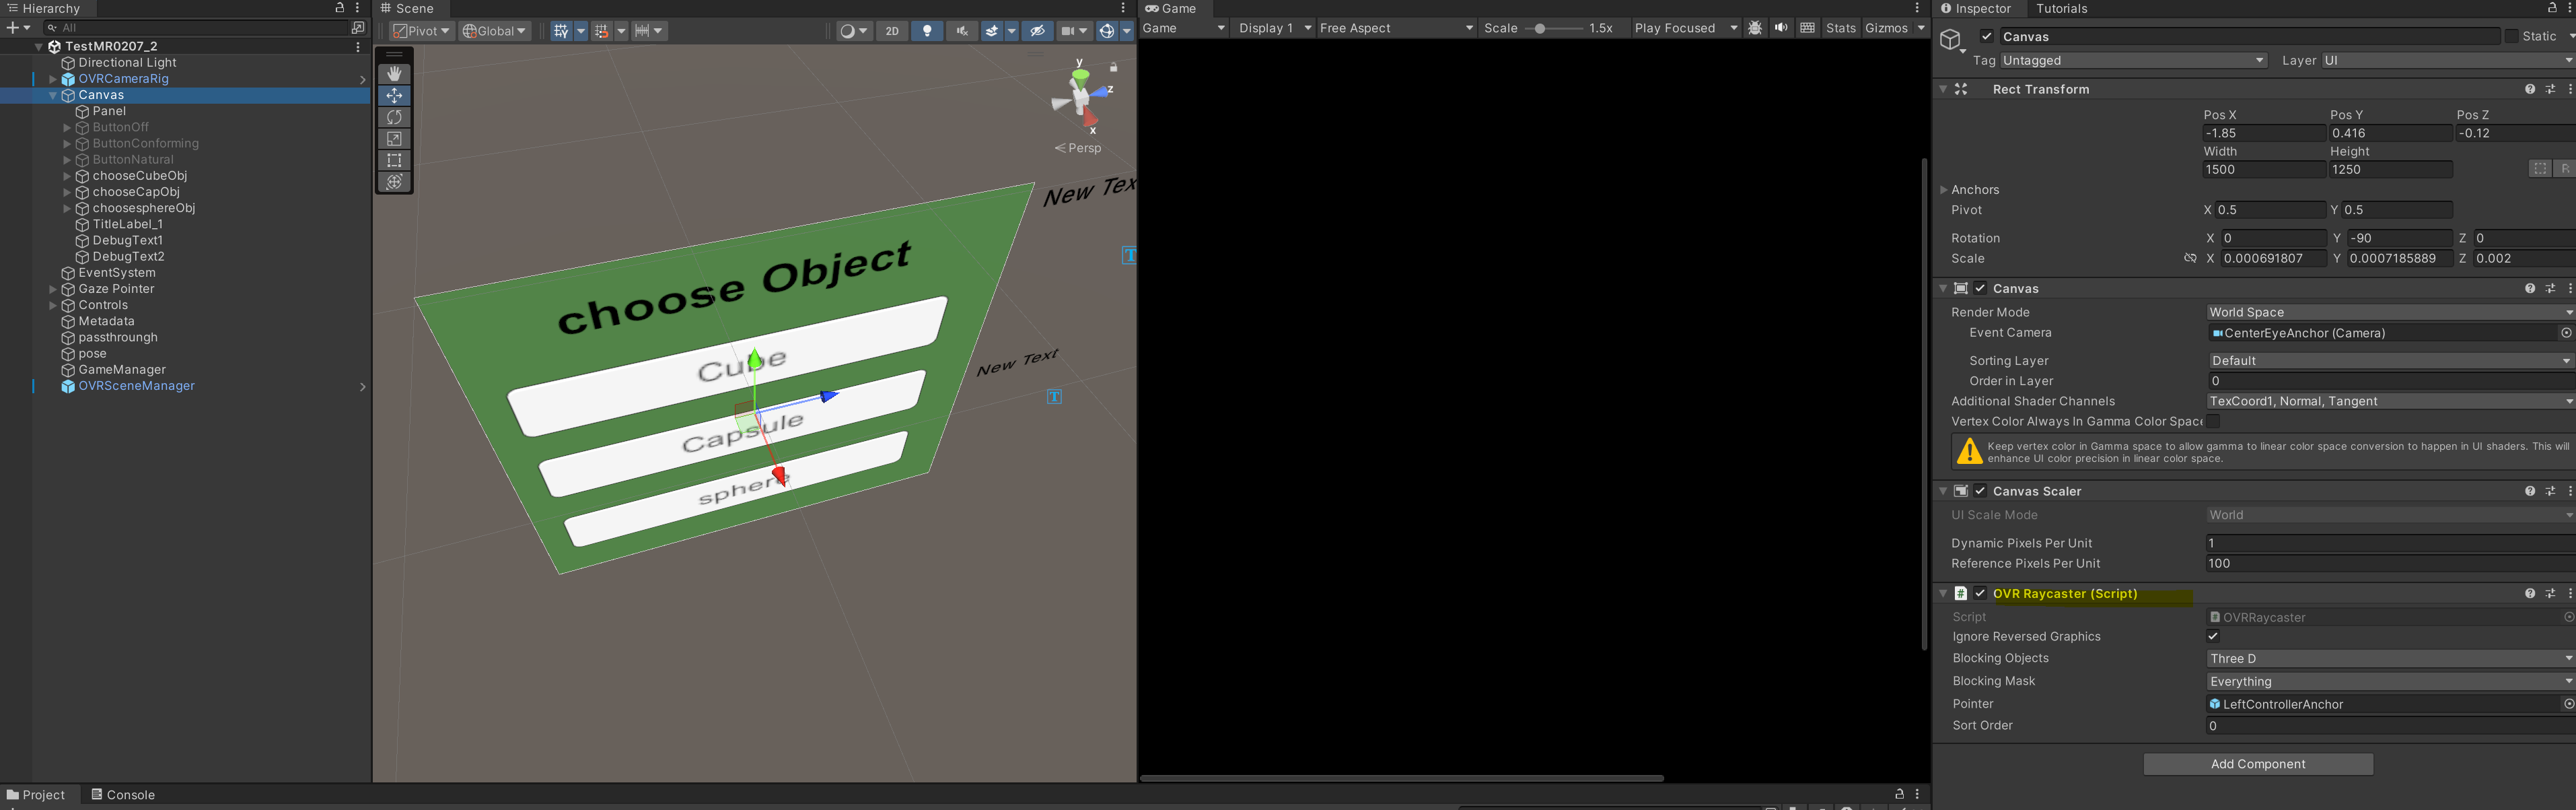Viewport: 2576px width, 810px height.
Task: Mute audio in the Game view
Action: tap(1781, 28)
